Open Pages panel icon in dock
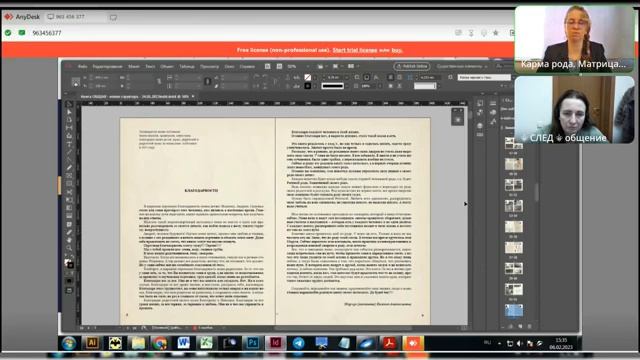Screen dimensions: 640x360 480,103
